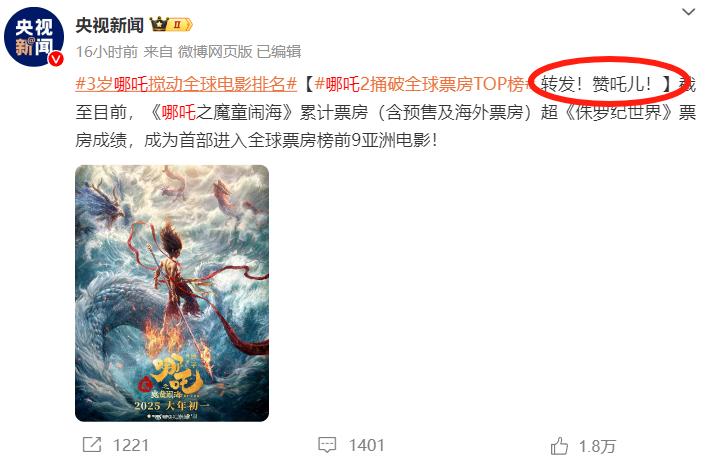The width and height of the screenshot is (718, 465).
Task: Click the comment count 1401
Action: (366, 445)
